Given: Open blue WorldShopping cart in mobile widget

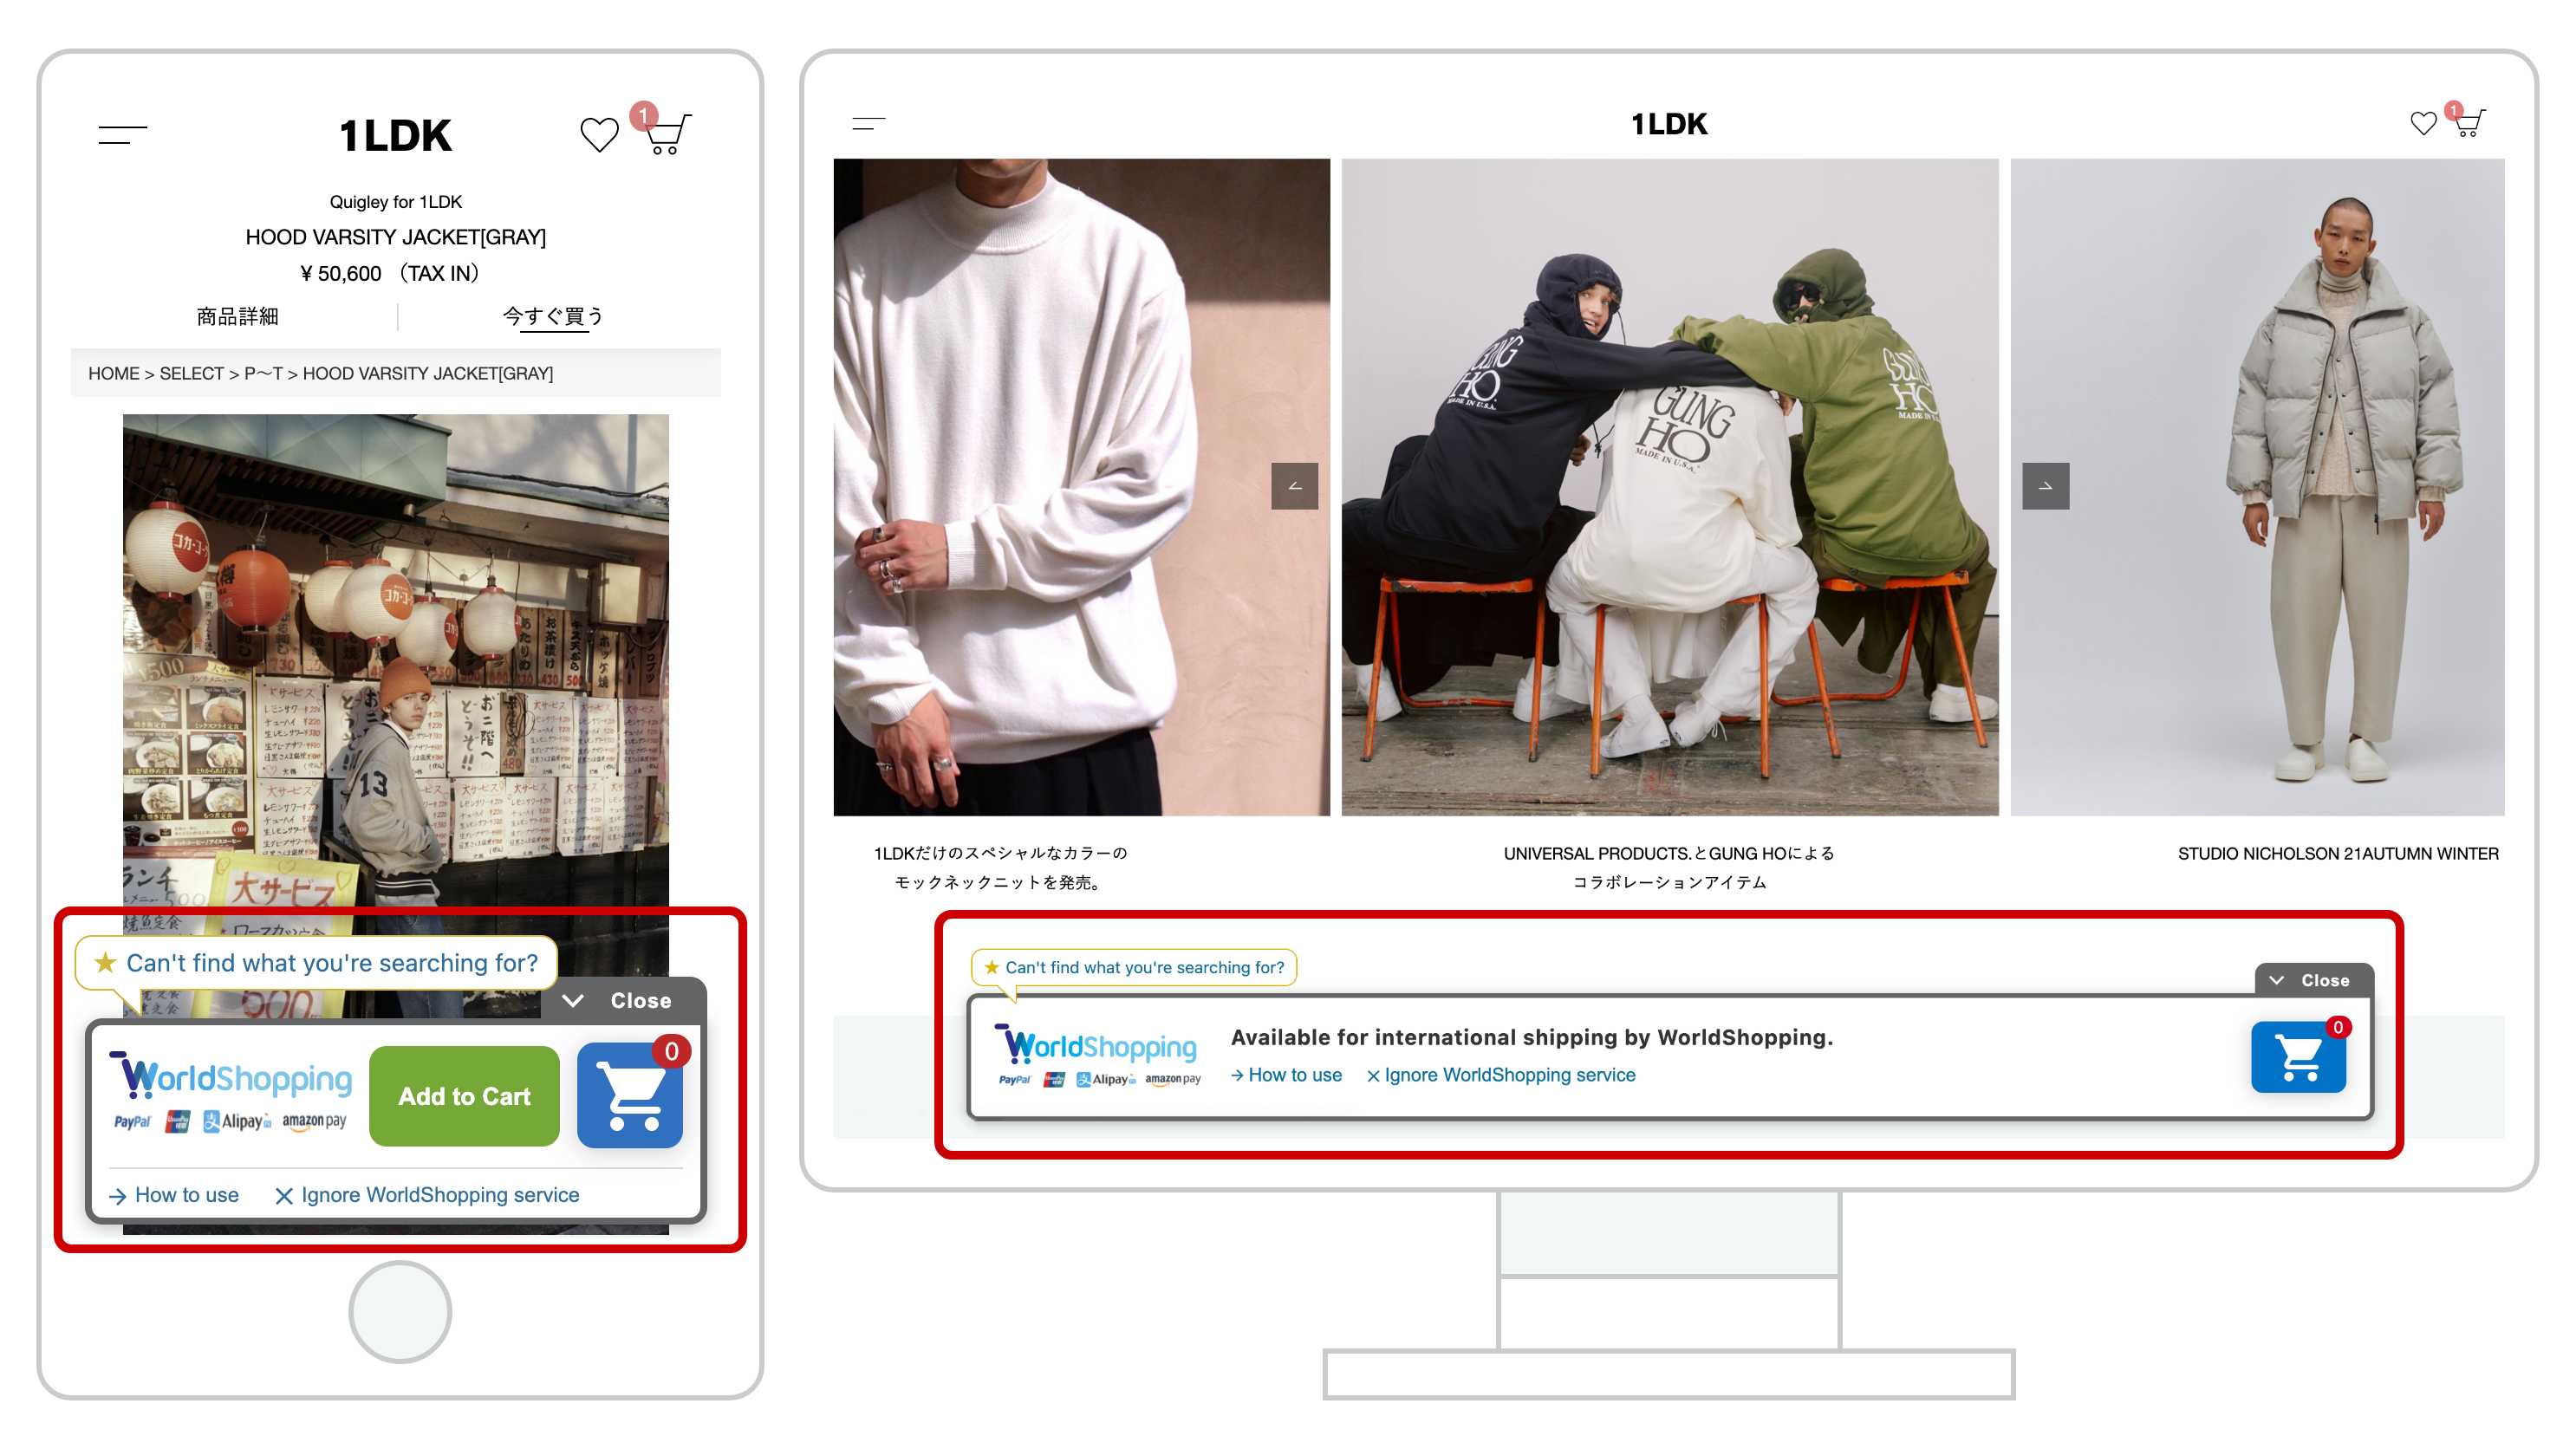Looking at the screenshot, I should coord(630,1095).
